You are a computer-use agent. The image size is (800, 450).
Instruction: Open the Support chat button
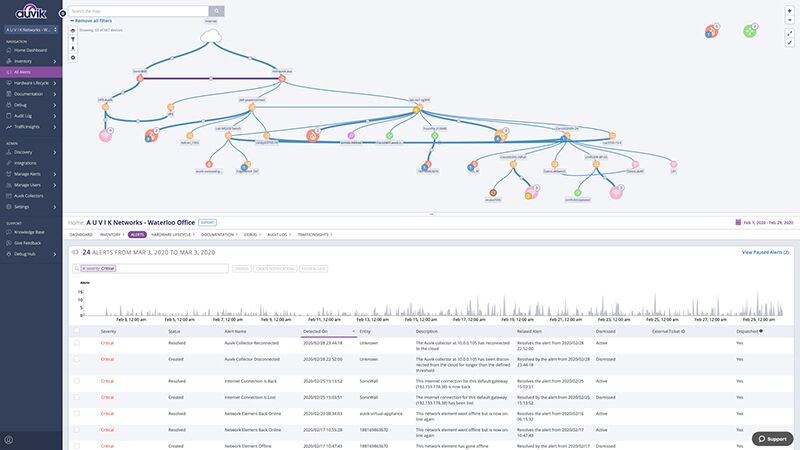pos(771,438)
